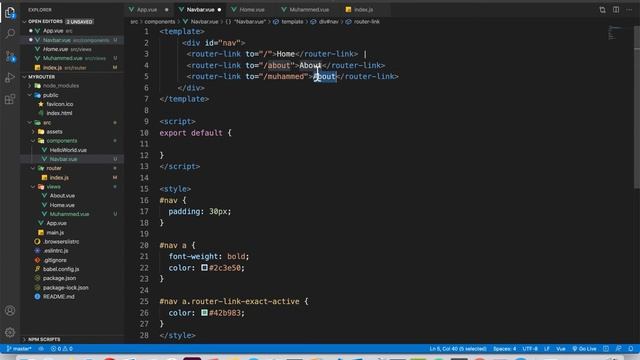
Task: Open .browserslistrc file
Action: [x=61, y=242]
